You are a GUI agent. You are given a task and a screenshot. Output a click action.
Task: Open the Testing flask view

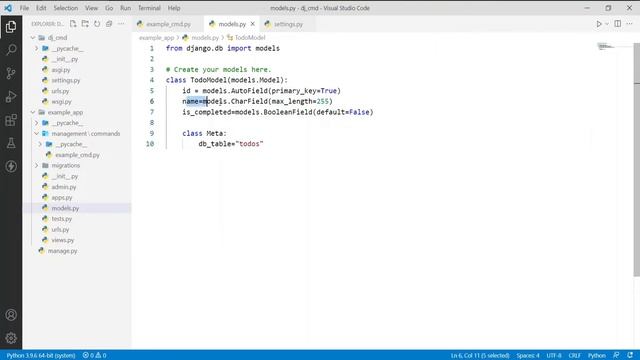point(11,143)
